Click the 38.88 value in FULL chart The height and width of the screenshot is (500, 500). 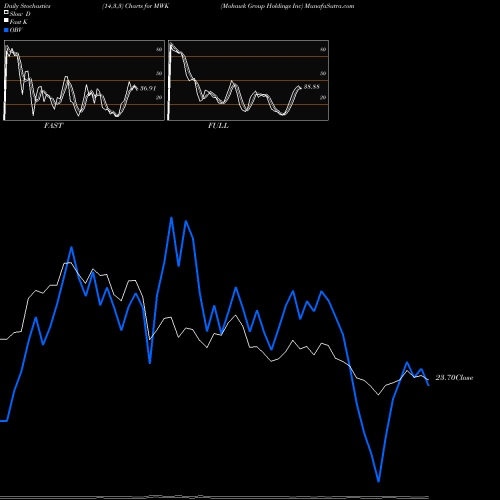pyautogui.click(x=312, y=87)
